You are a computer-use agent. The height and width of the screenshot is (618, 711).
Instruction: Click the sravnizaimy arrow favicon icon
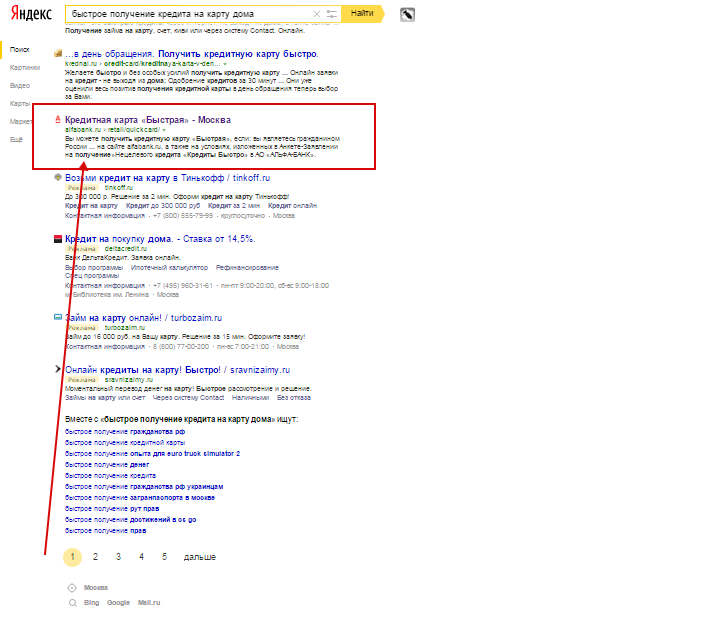pos(58,369)
